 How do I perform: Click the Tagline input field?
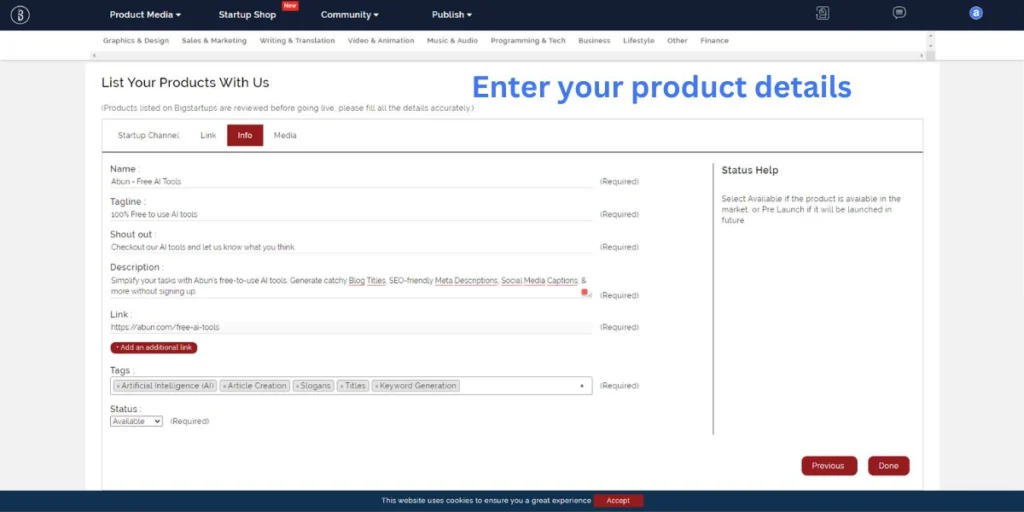click(351, 214)
